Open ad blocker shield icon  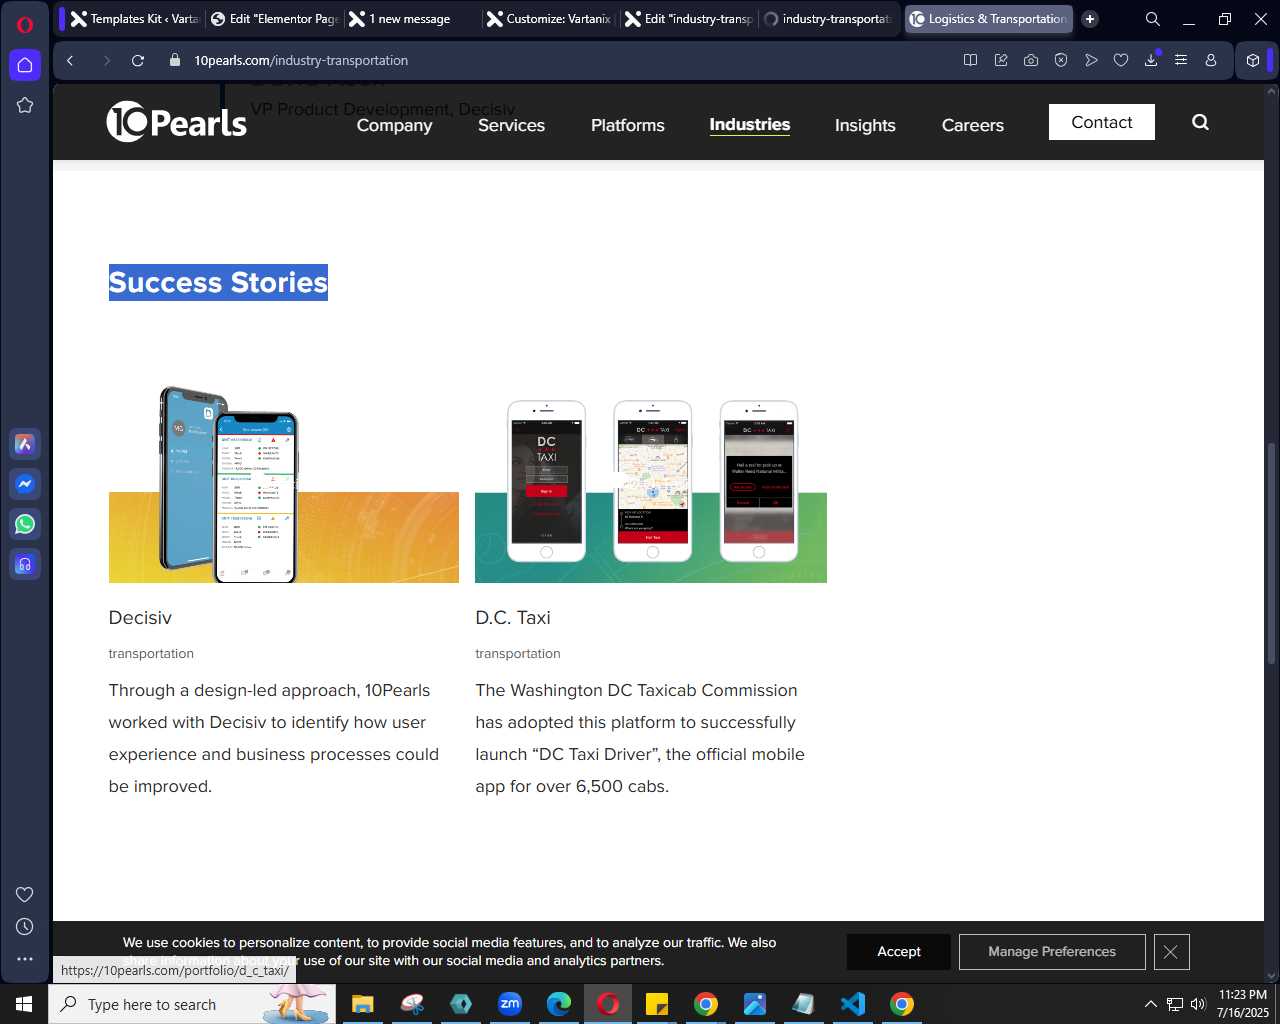pyautogui.click(x=1061, y=60)
